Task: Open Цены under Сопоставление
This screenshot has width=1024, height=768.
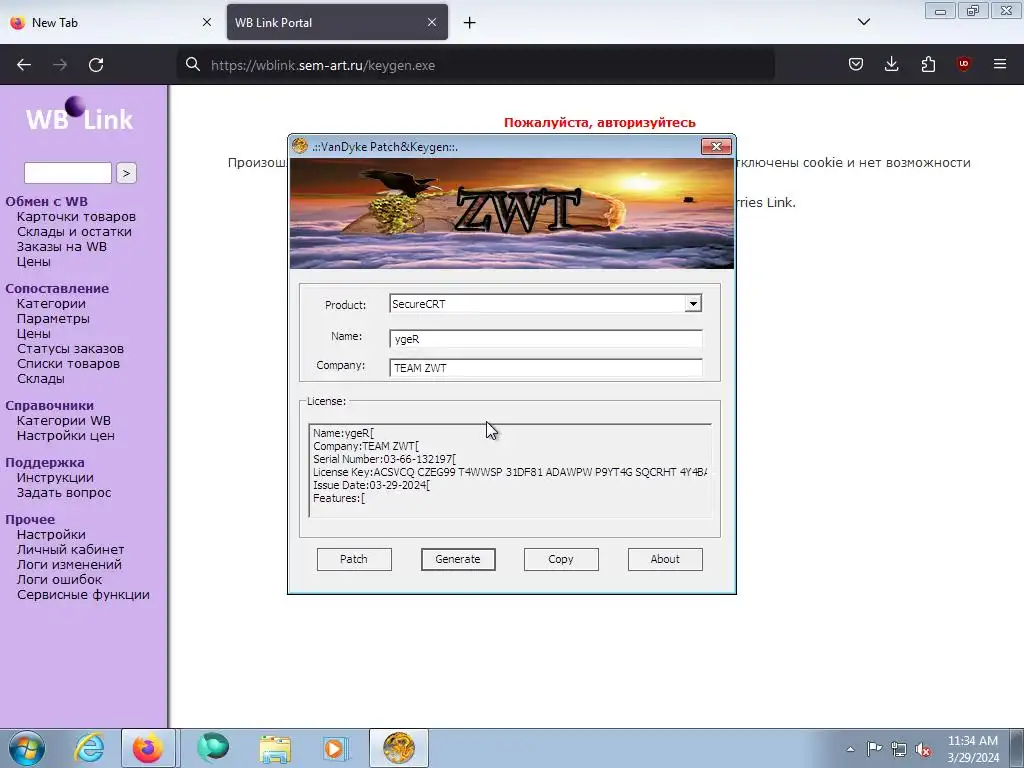Action: 34,334
